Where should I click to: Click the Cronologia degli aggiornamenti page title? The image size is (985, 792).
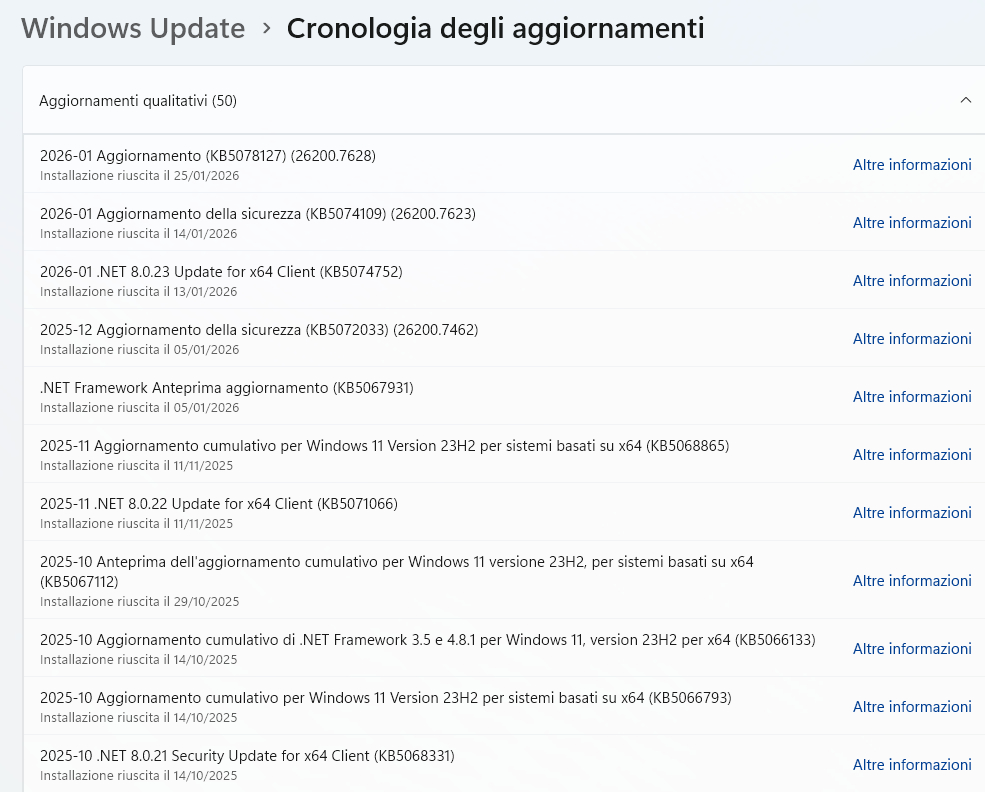[x=496, y=29]
